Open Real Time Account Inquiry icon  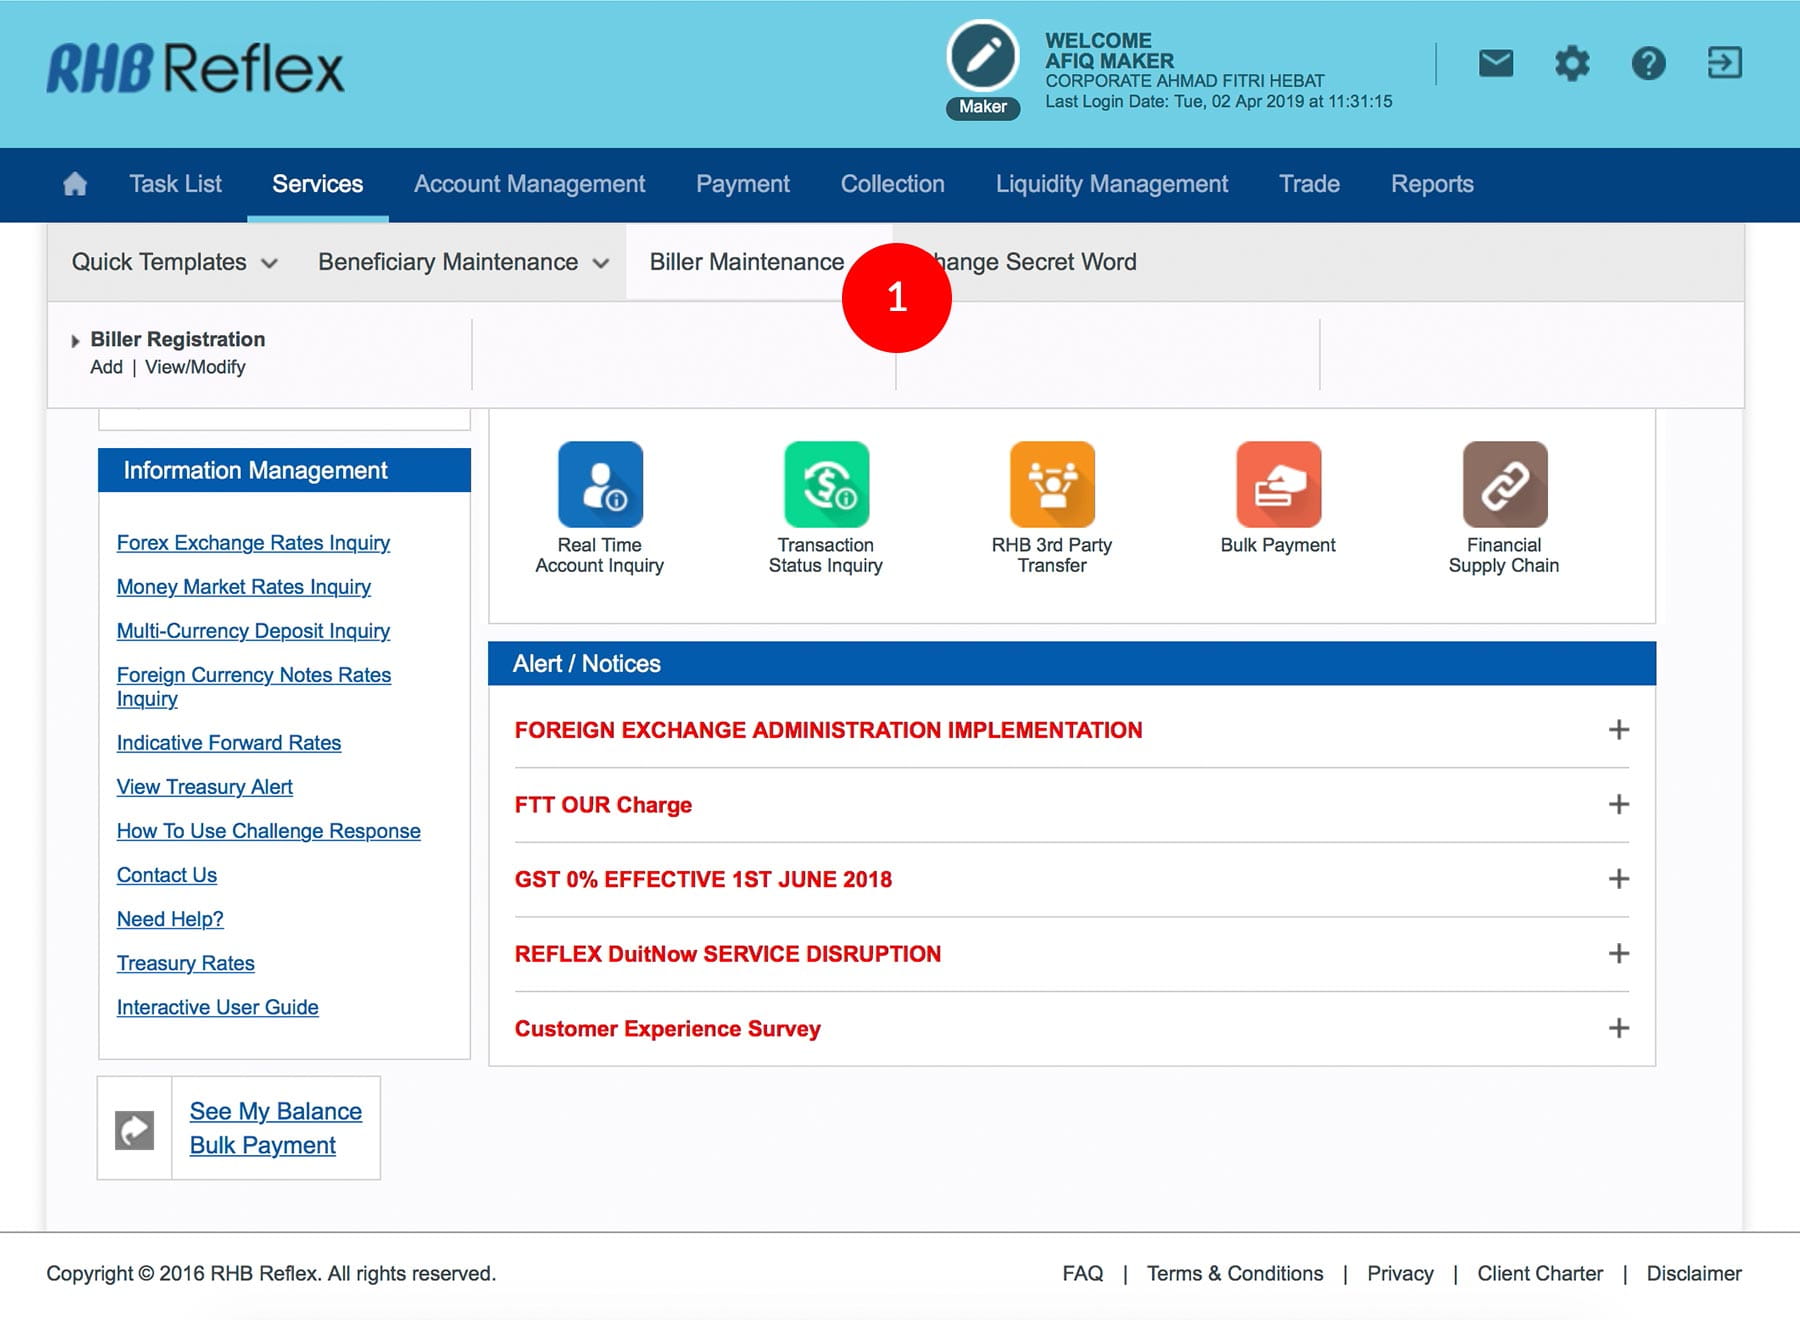[600, 485]
